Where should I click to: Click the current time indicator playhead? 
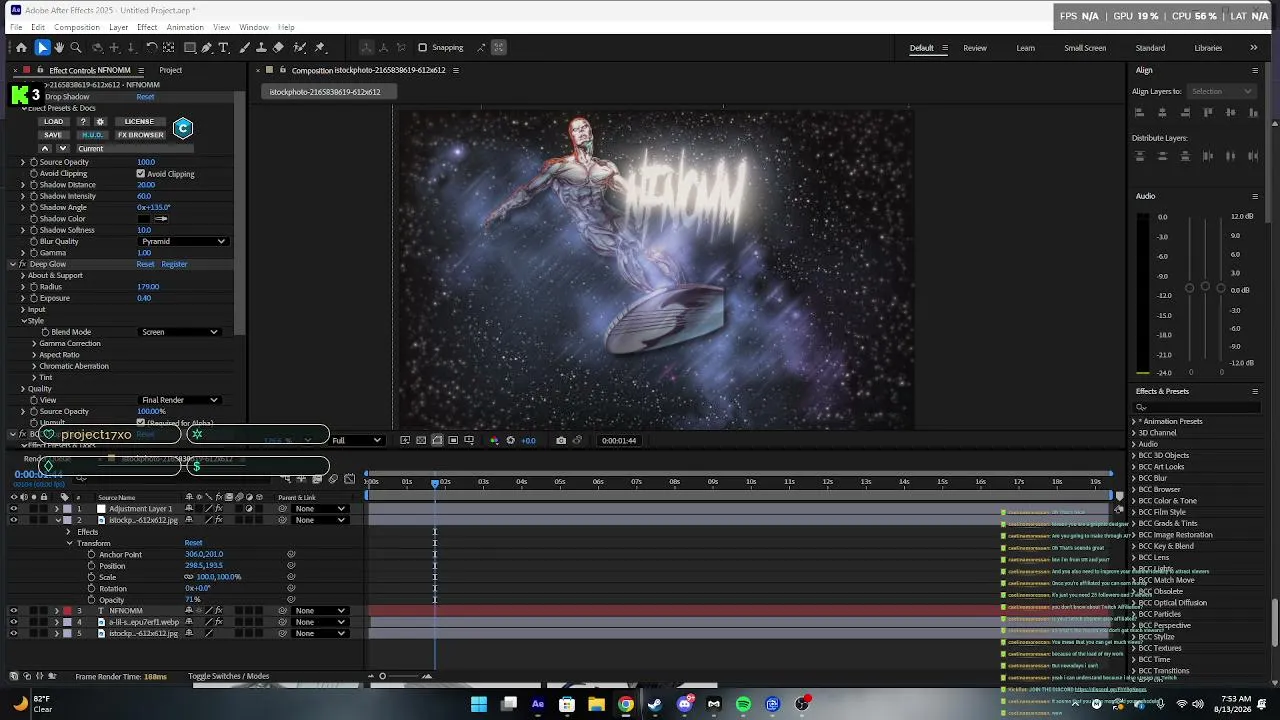click(435, 482)
